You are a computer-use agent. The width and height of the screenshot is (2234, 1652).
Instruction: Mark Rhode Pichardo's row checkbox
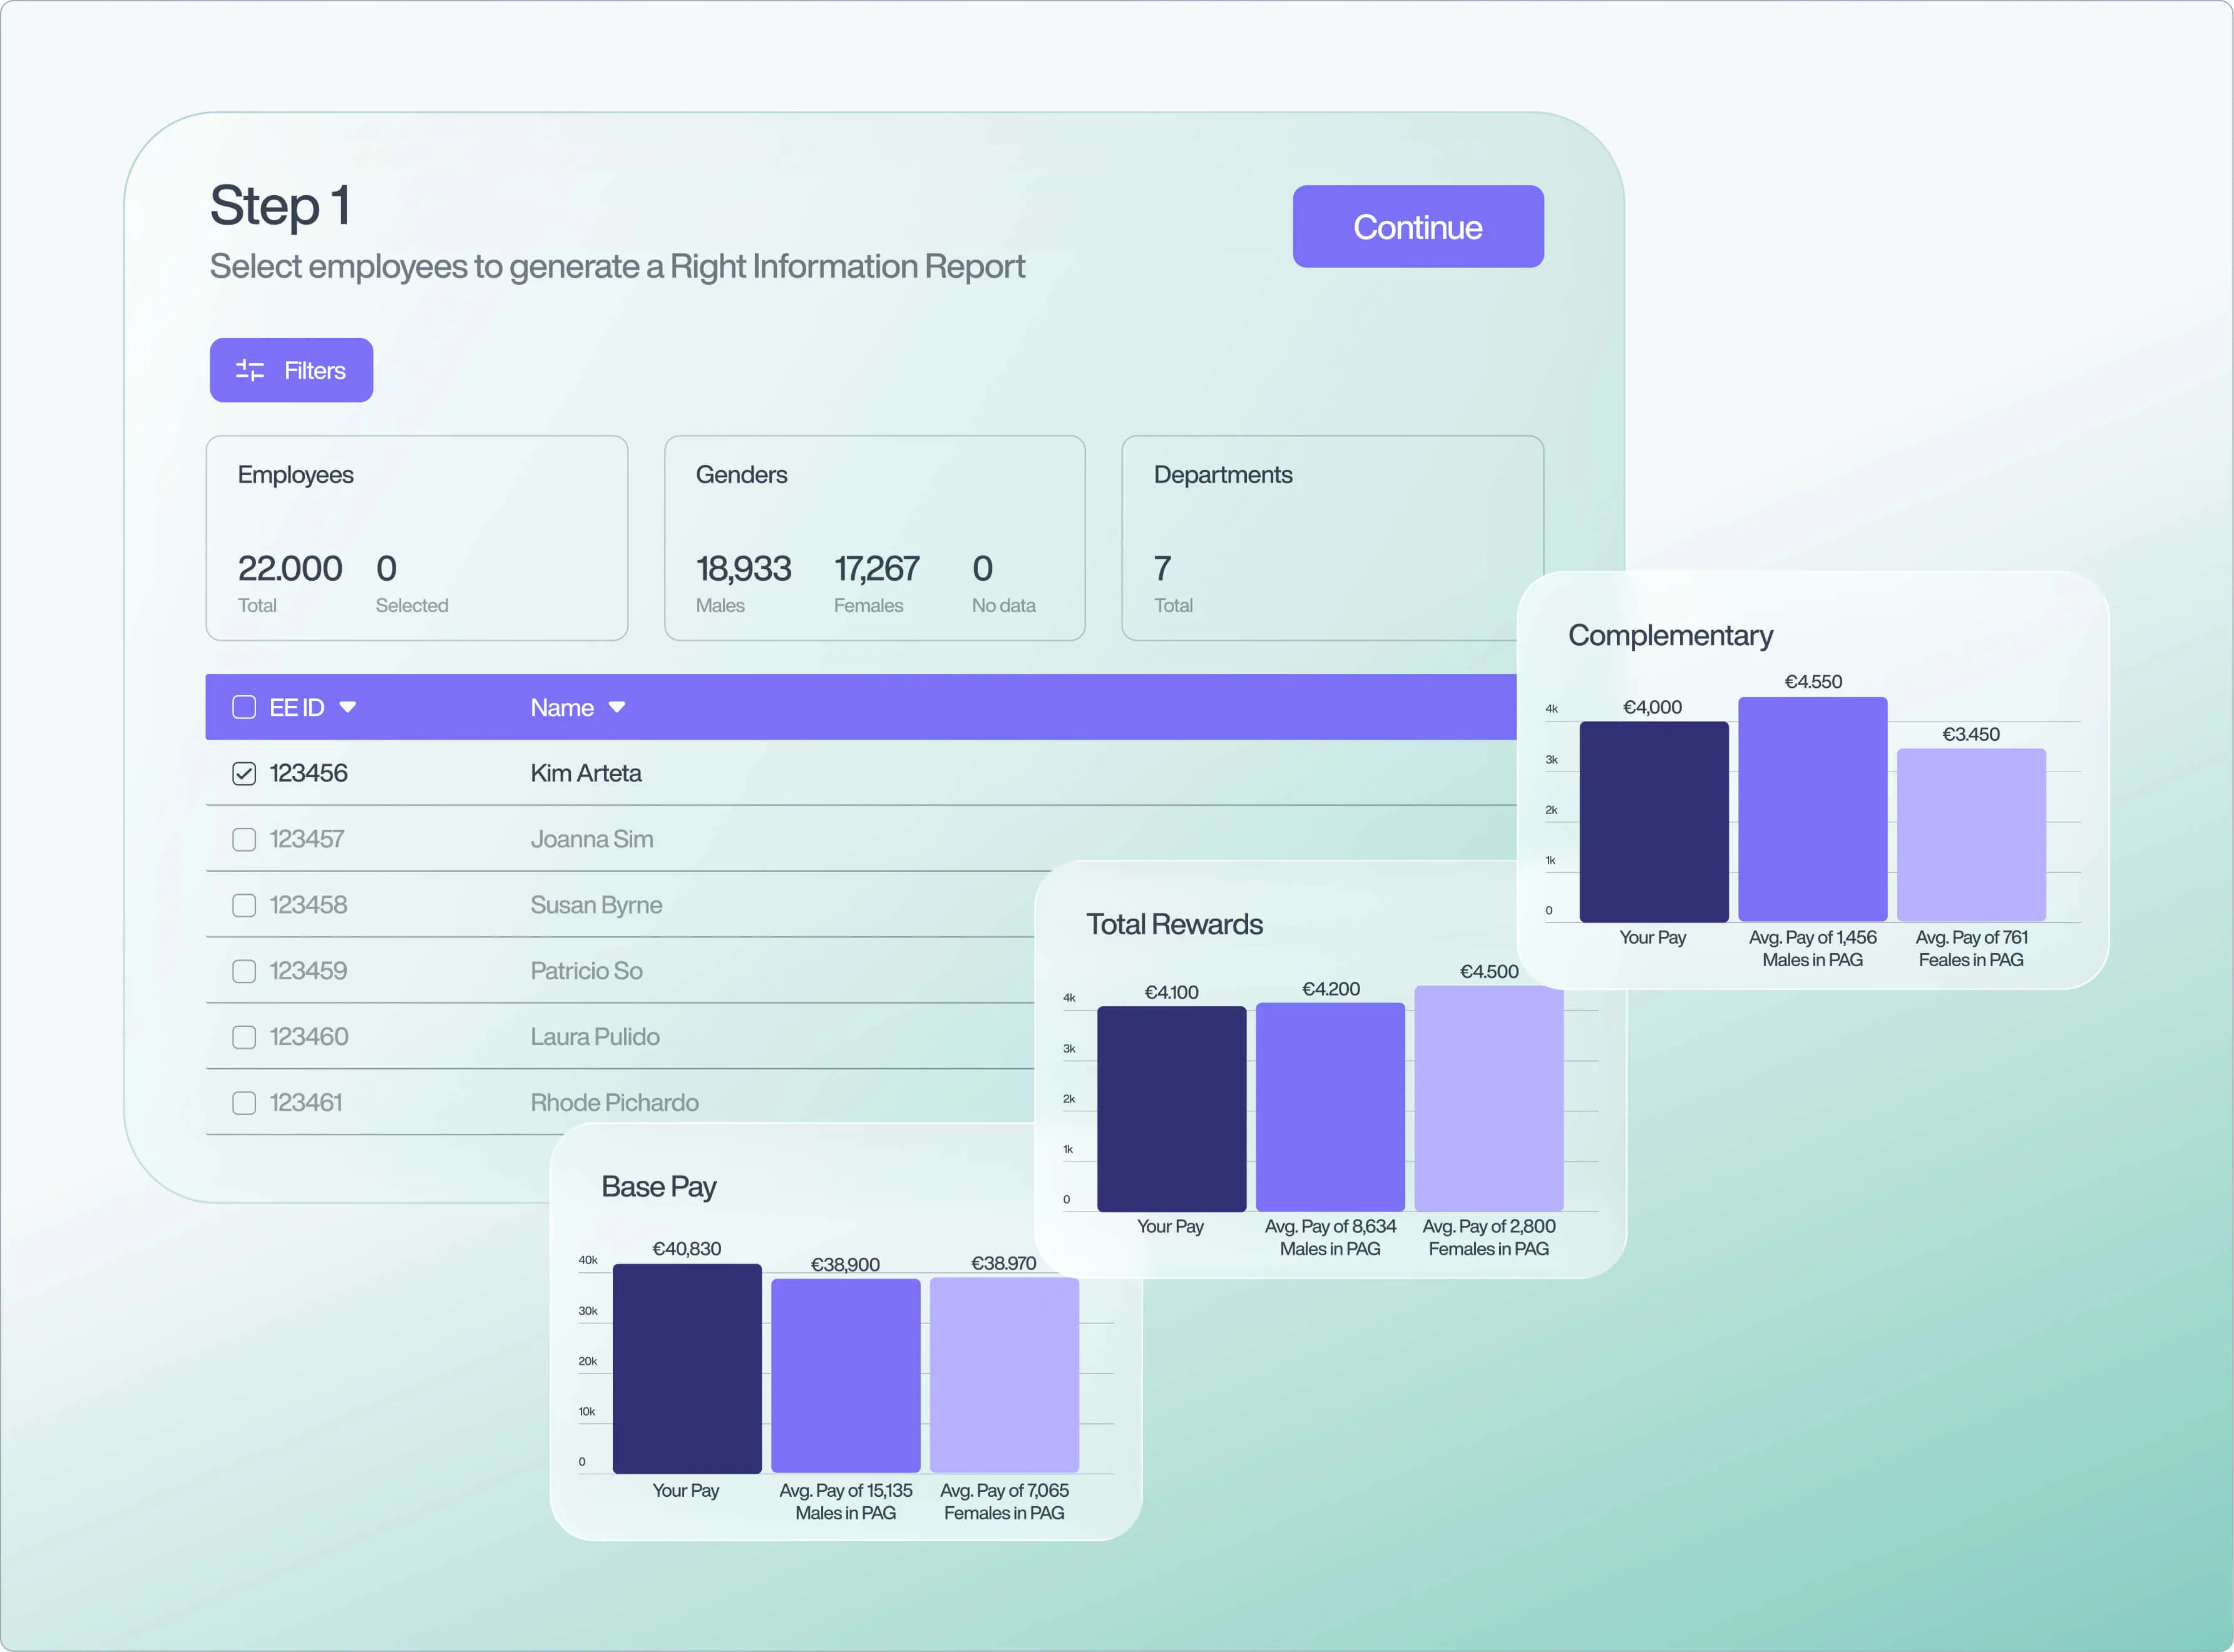click(244, 1103)
